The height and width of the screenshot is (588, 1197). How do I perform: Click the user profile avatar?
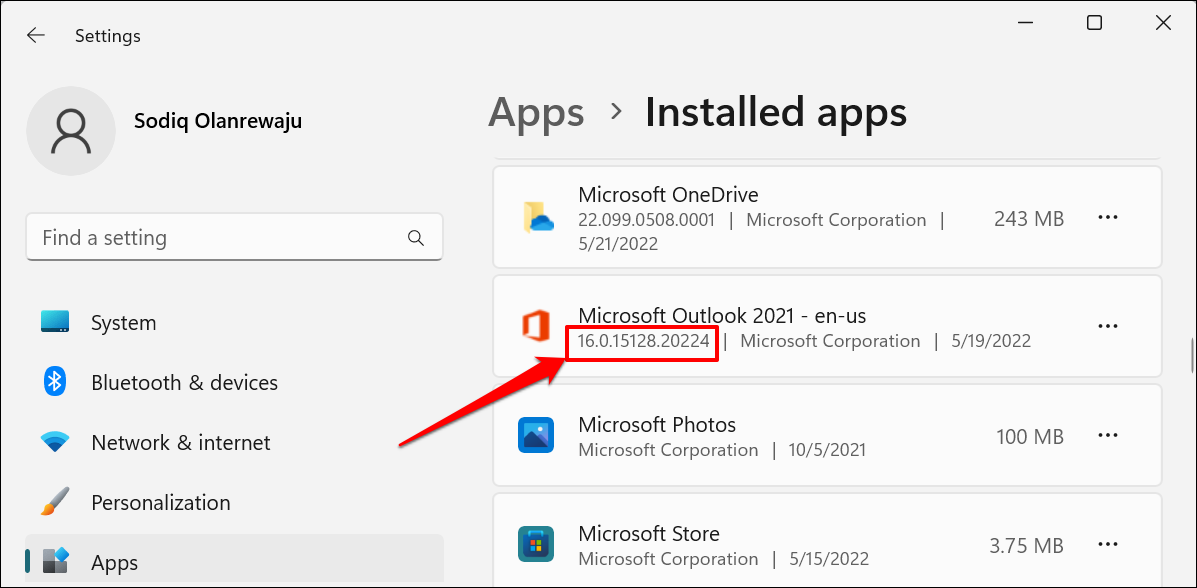pyautogui.click(x=71, y=131)
